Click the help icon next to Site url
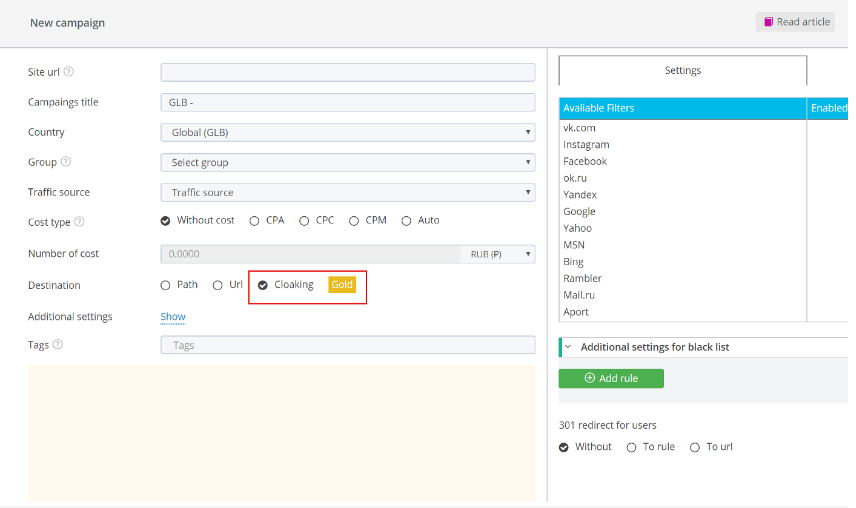 tap(69, 72)
